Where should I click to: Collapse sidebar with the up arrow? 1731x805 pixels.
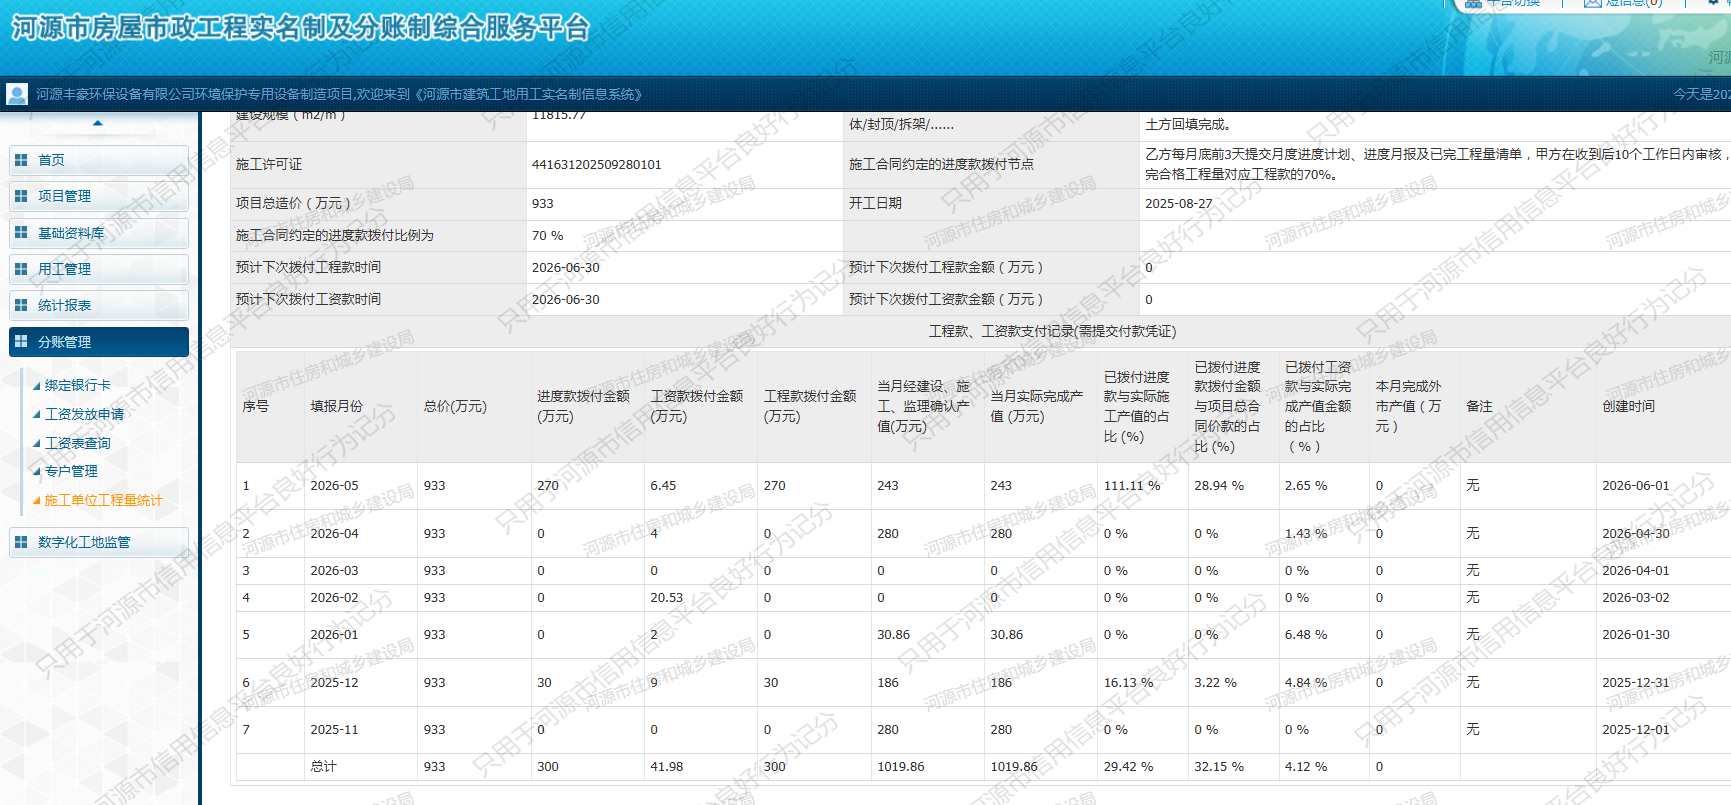point(98,123)
